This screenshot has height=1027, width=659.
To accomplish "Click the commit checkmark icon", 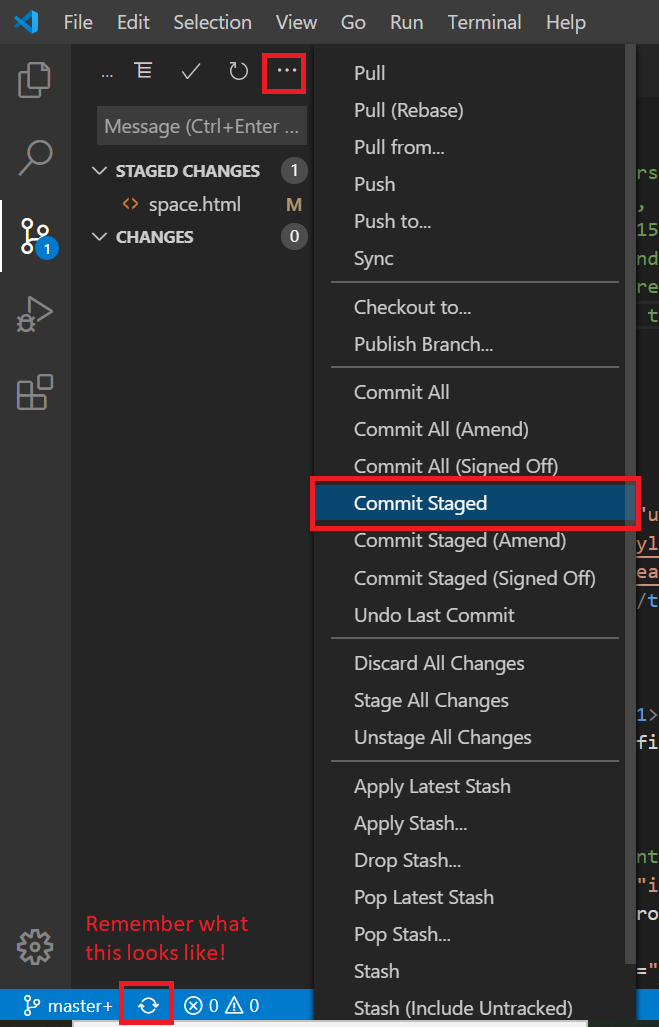I will tap(191, 71).
